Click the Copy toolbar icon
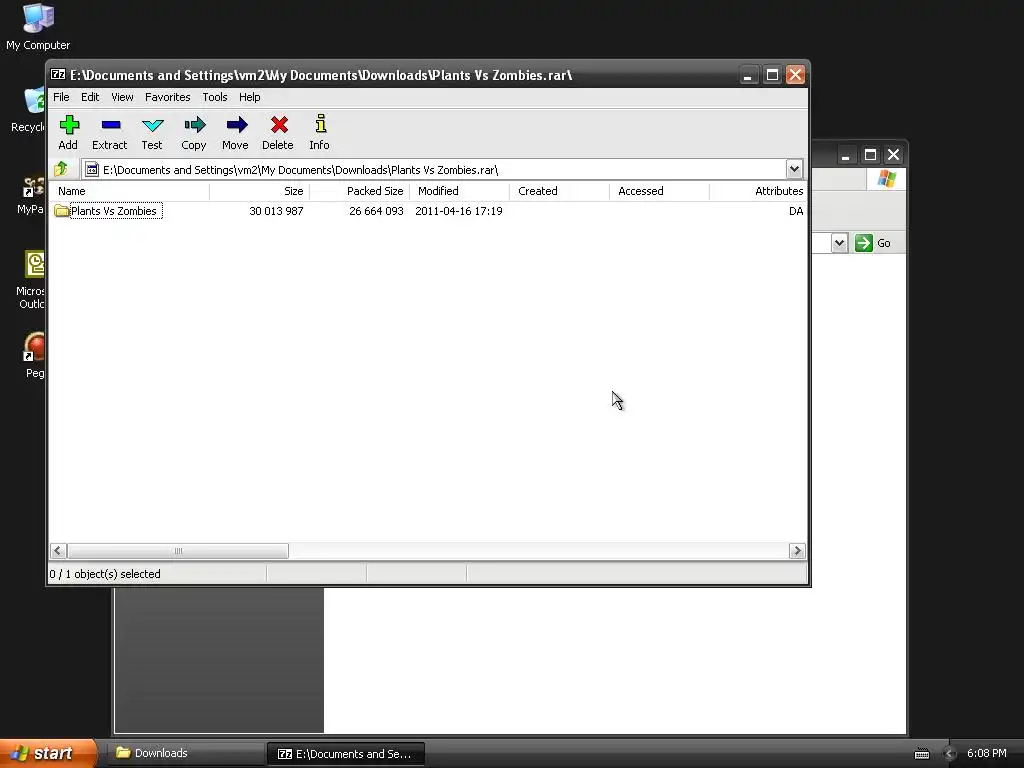Screen dimensions: 1024x768 point(195,125)
